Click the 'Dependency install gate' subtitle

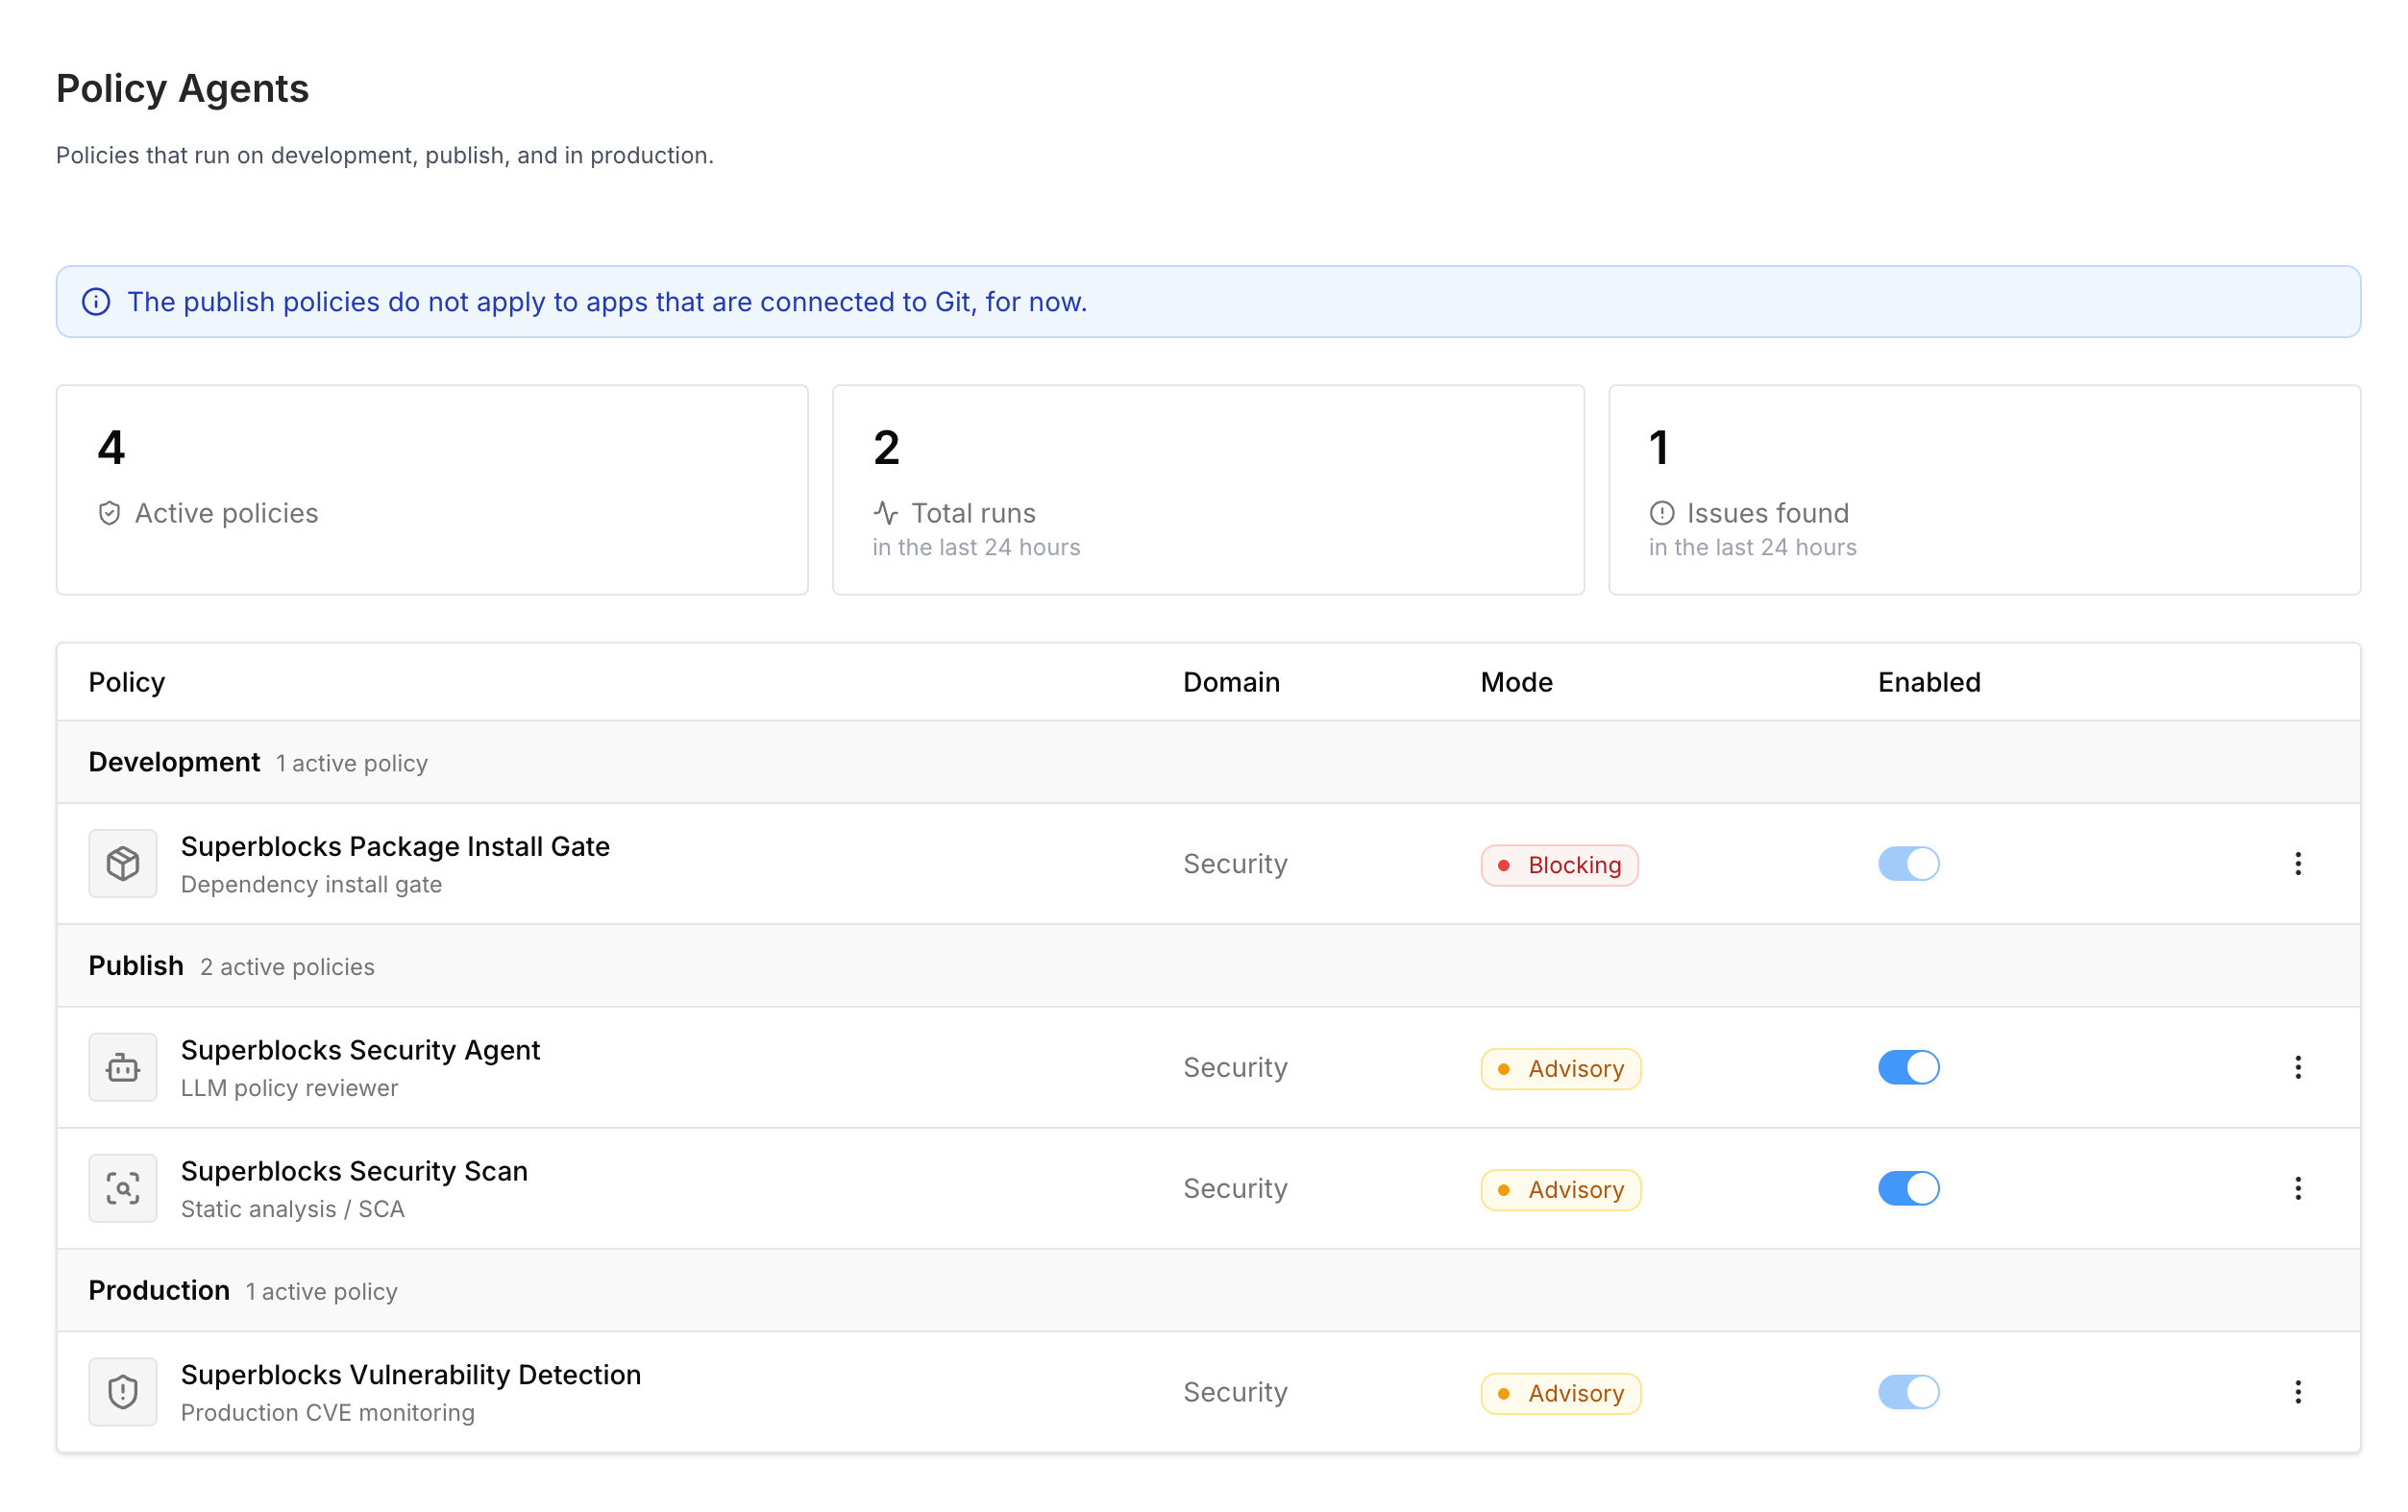[311, 884]
